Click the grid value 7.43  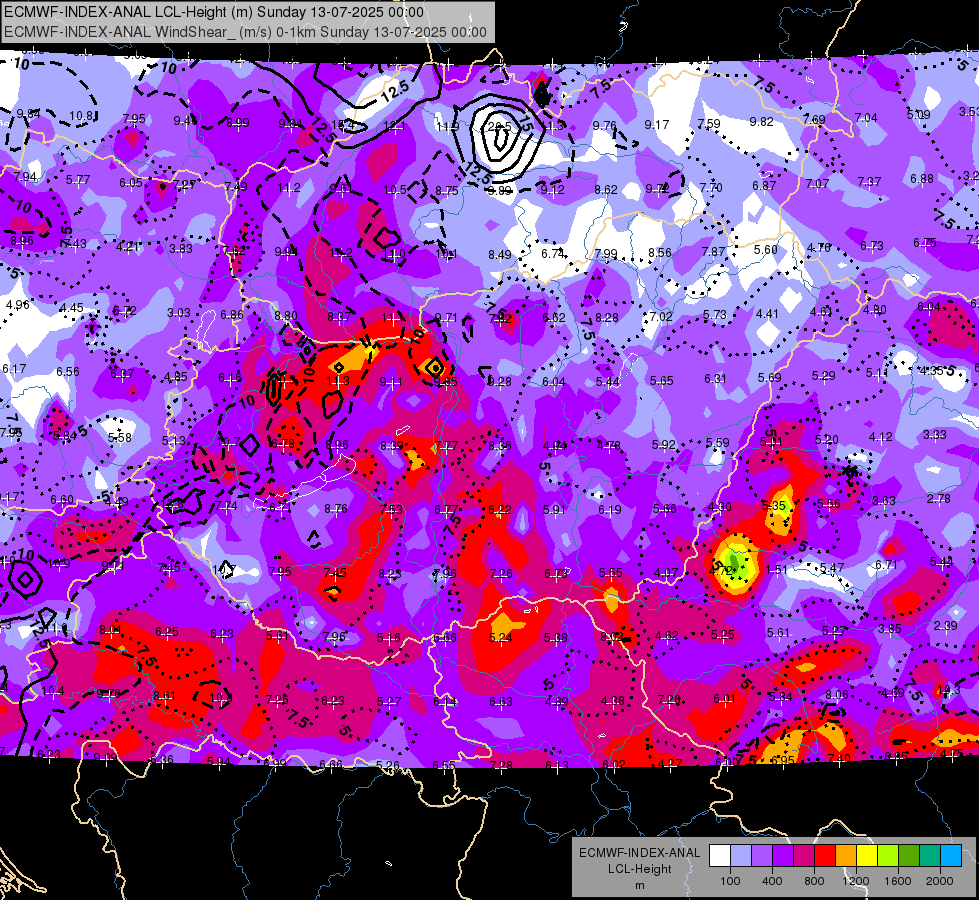point(75,244)
